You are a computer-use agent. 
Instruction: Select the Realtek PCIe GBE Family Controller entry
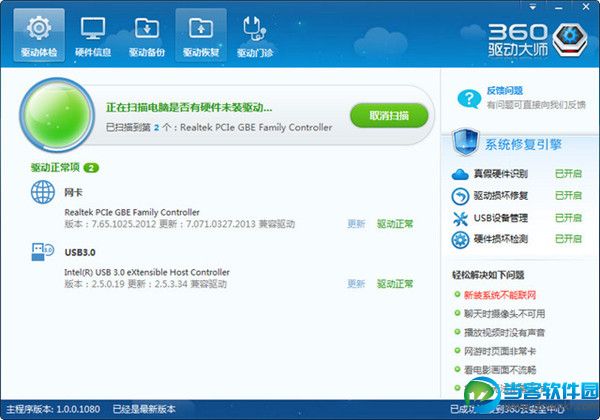point(132,212)
